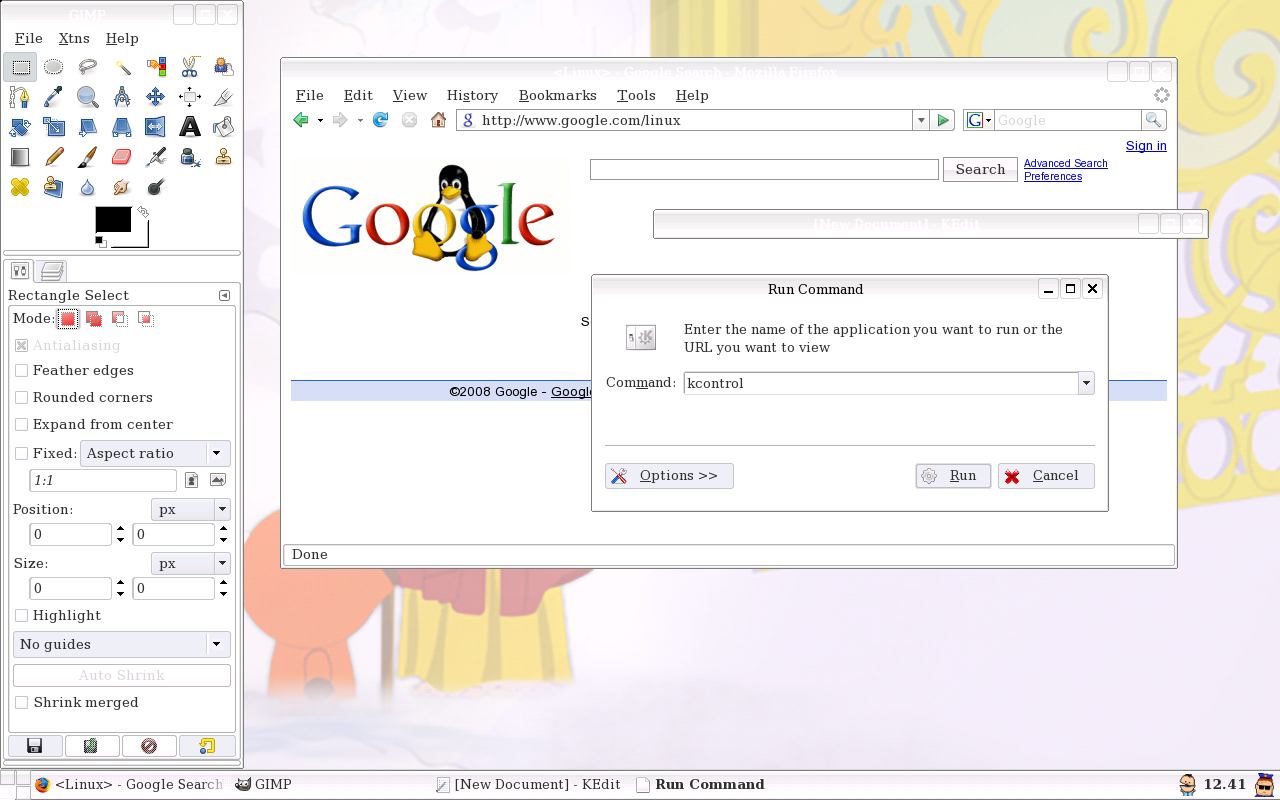This screenshot has height=800, width=1280.
Task: Set selection mode to Subtract from selection
Action: coord(120,319)
